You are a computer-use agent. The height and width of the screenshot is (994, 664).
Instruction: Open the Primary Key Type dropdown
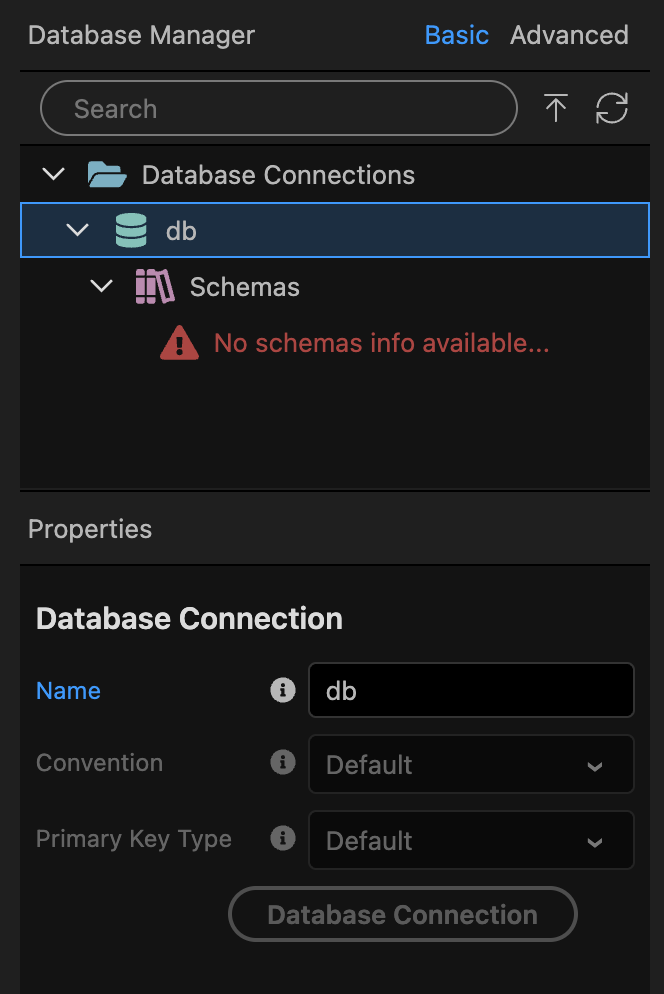(x=471, y=841)
